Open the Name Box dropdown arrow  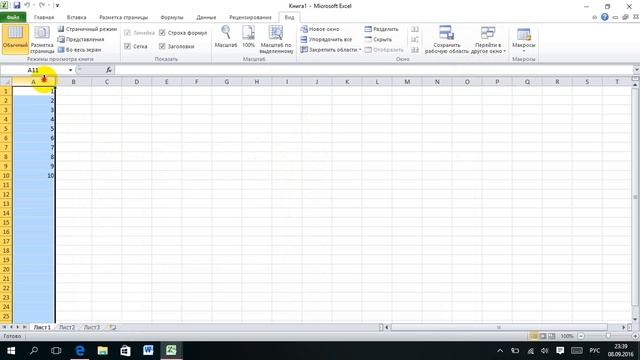pos(70,70)
